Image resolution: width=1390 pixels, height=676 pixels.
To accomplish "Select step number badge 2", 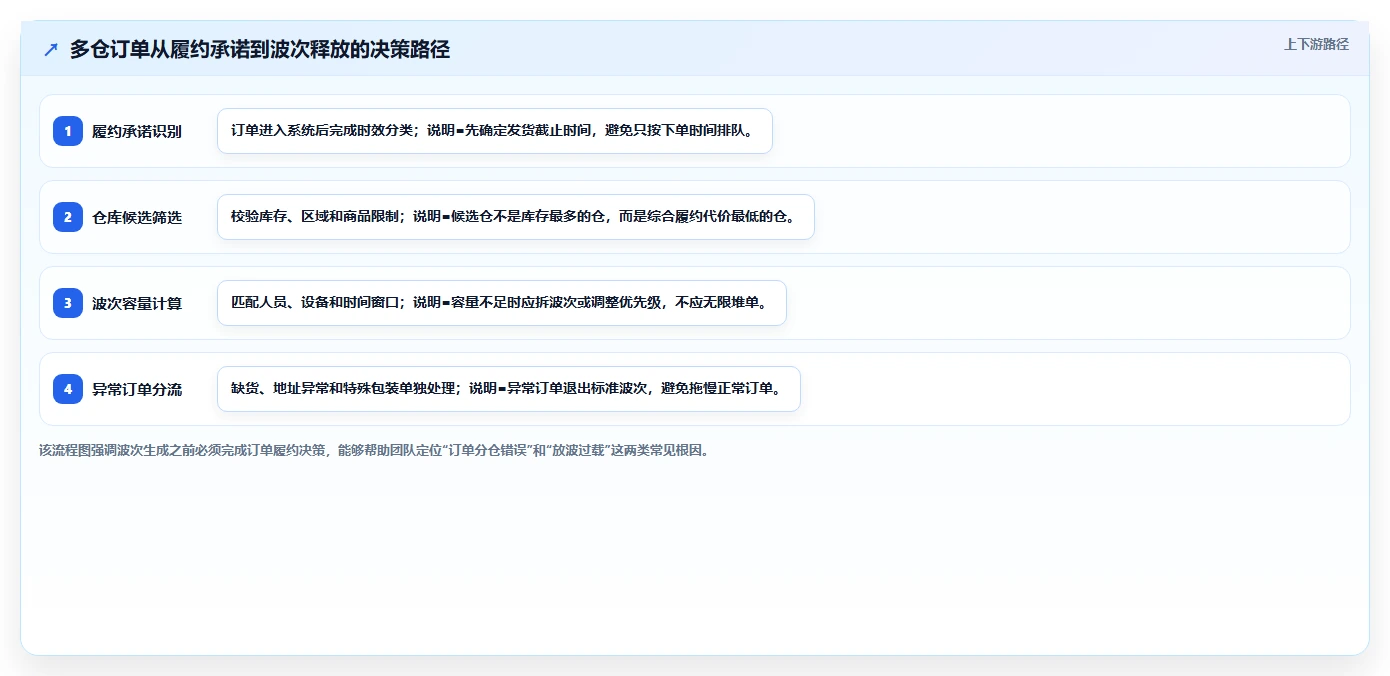I will pos(68,217).
